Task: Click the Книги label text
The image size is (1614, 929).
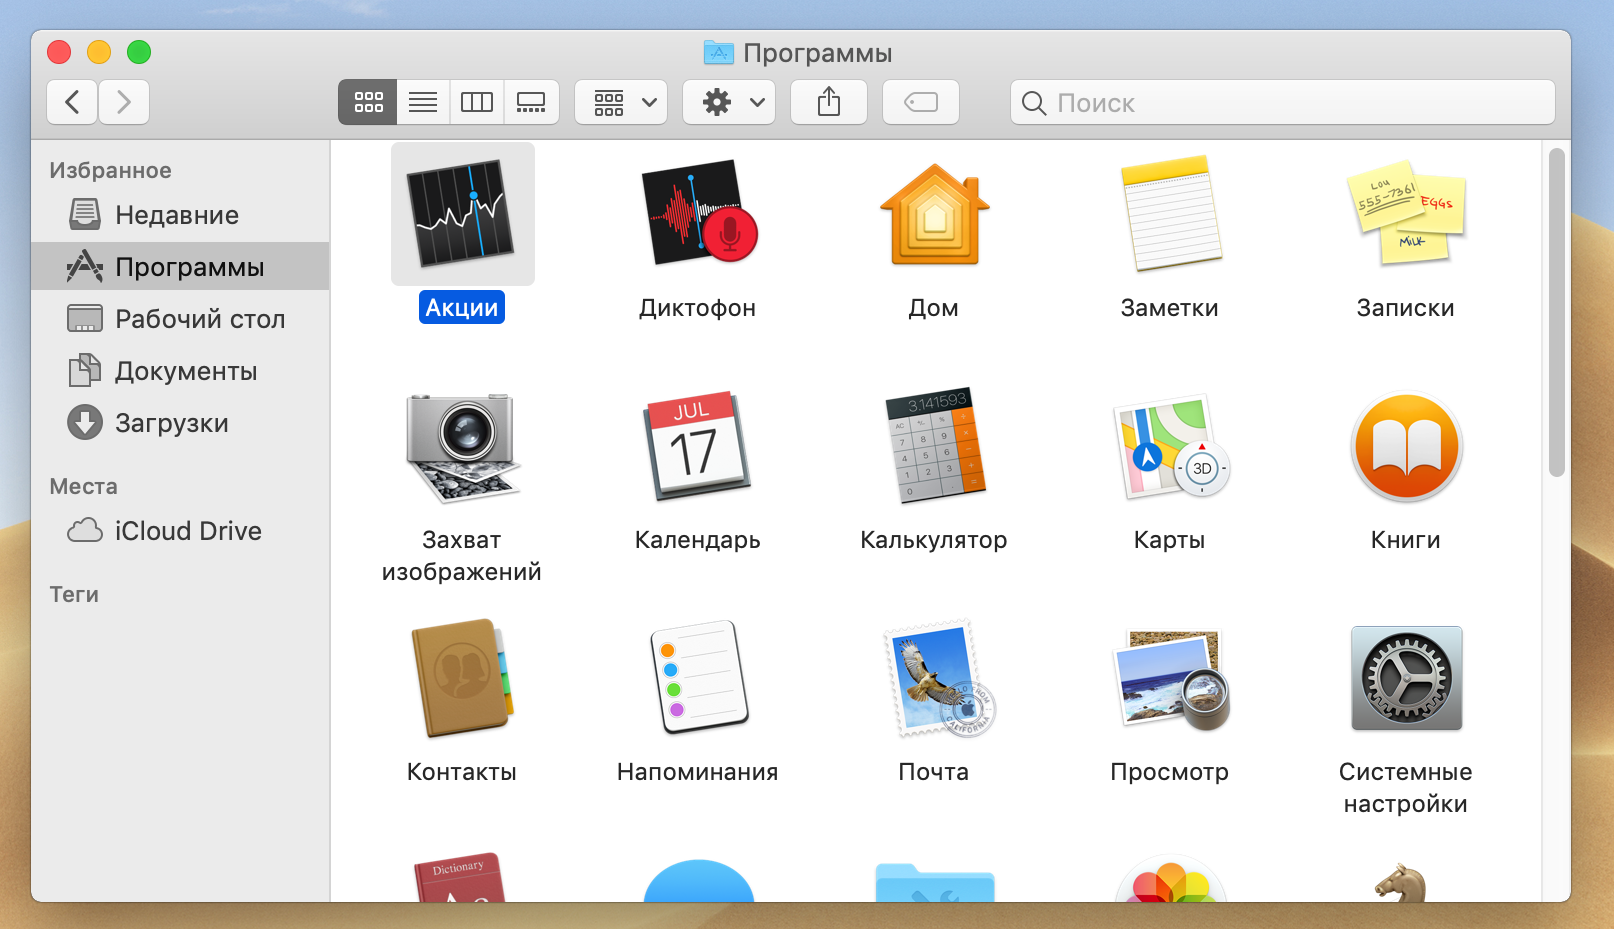Action: pyautogui.click(x=1406, y=540)
